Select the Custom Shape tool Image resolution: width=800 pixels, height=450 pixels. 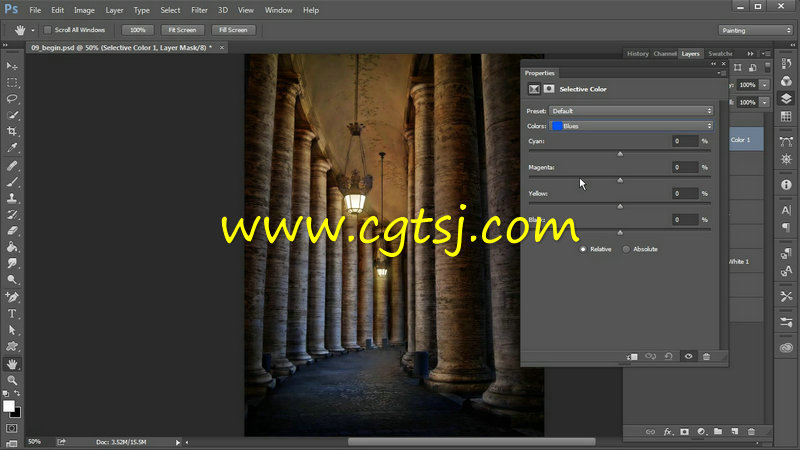click(x=12, y=346)
